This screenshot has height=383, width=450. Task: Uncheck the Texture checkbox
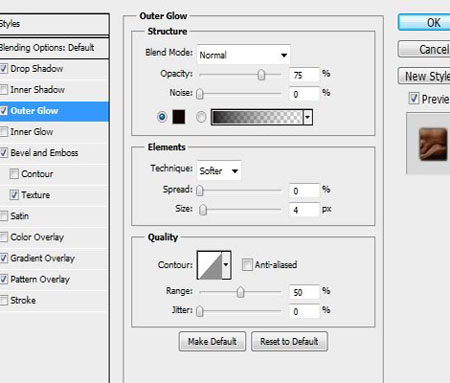point(14,195)
